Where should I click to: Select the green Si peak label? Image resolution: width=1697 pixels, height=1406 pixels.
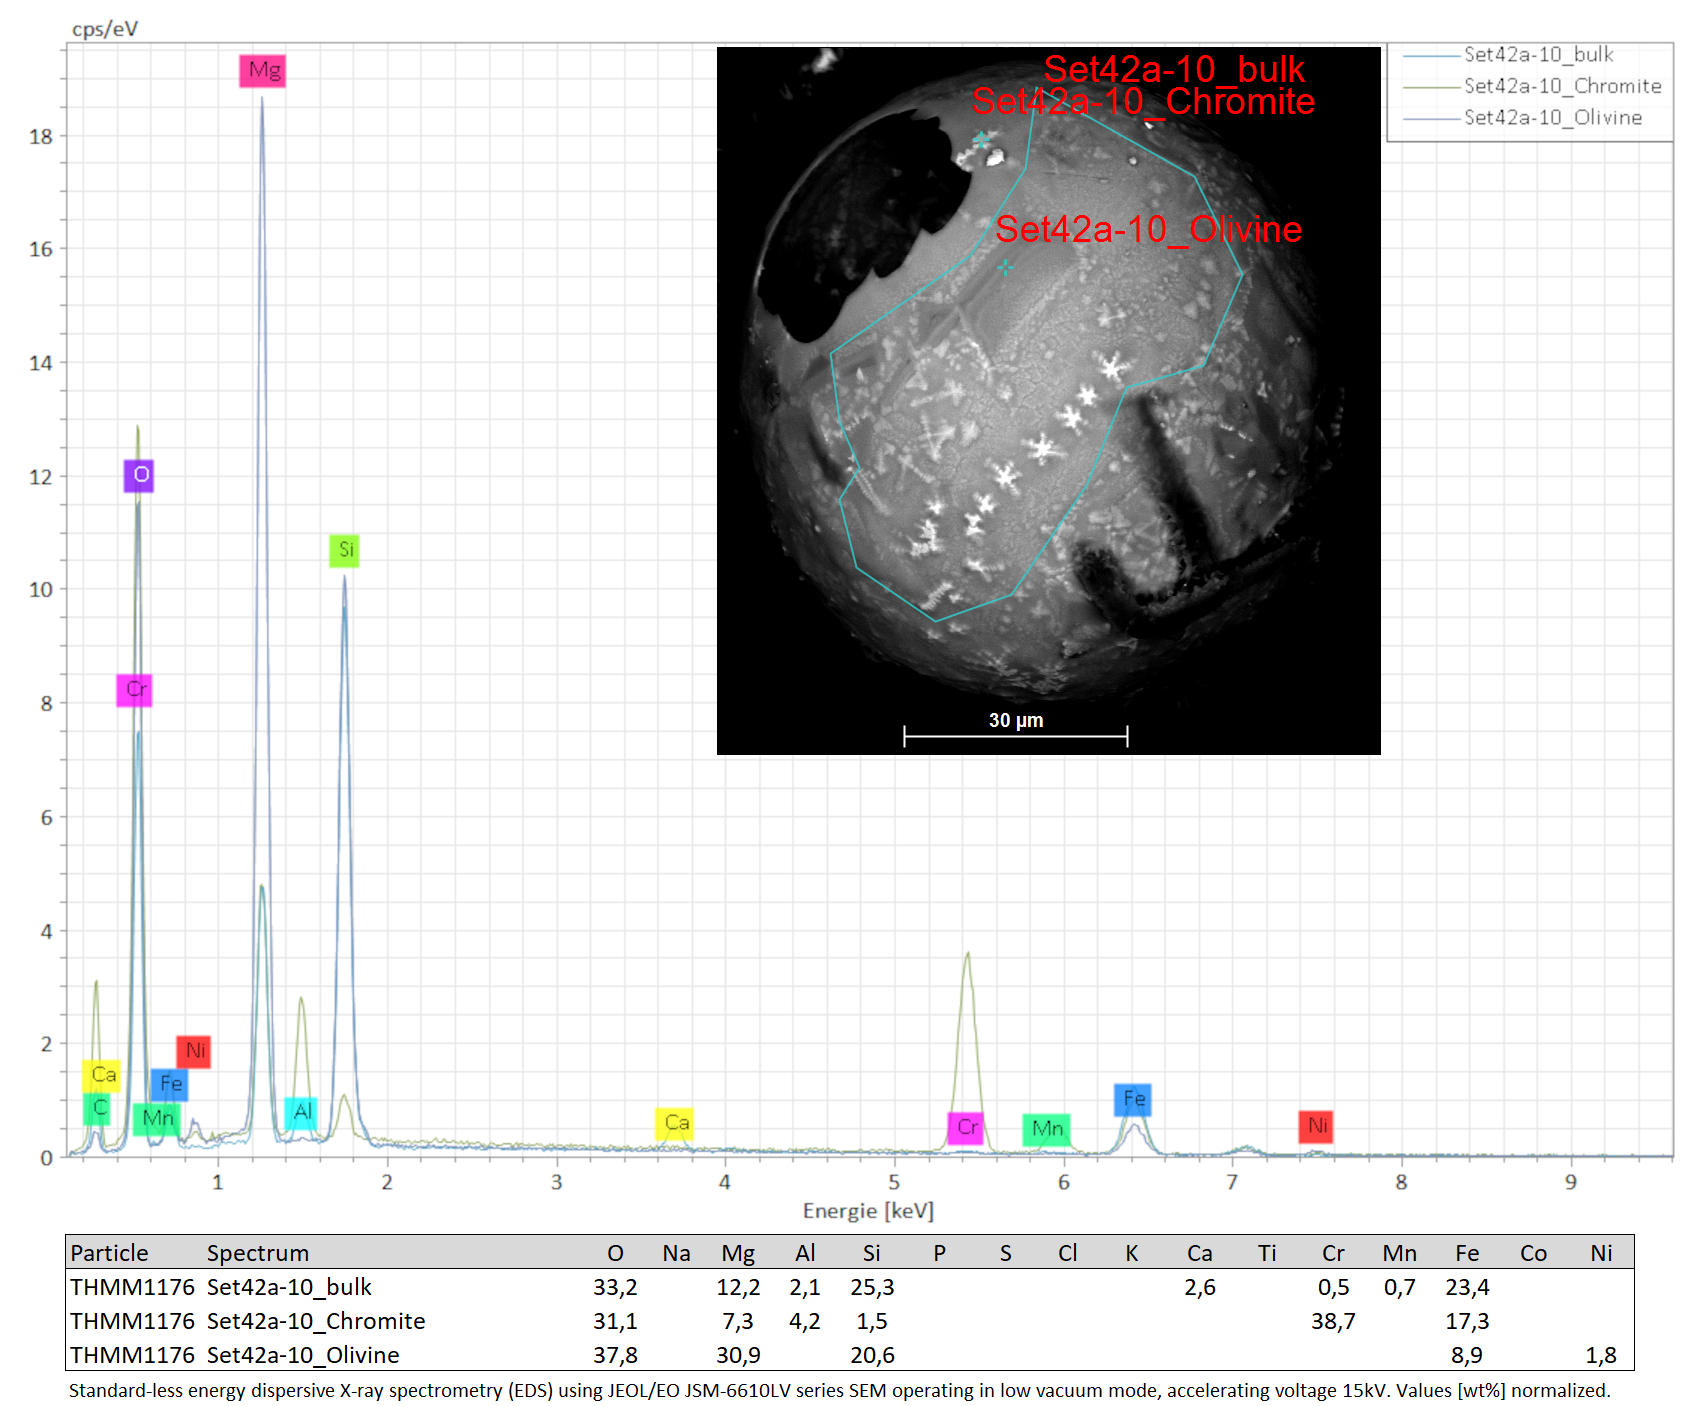click(x=344, y=550)
